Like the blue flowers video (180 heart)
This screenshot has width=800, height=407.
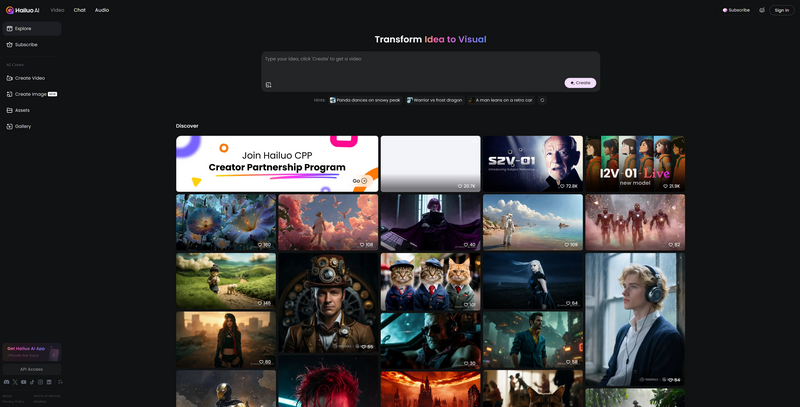pyautogui.click(x=260, y=245)
